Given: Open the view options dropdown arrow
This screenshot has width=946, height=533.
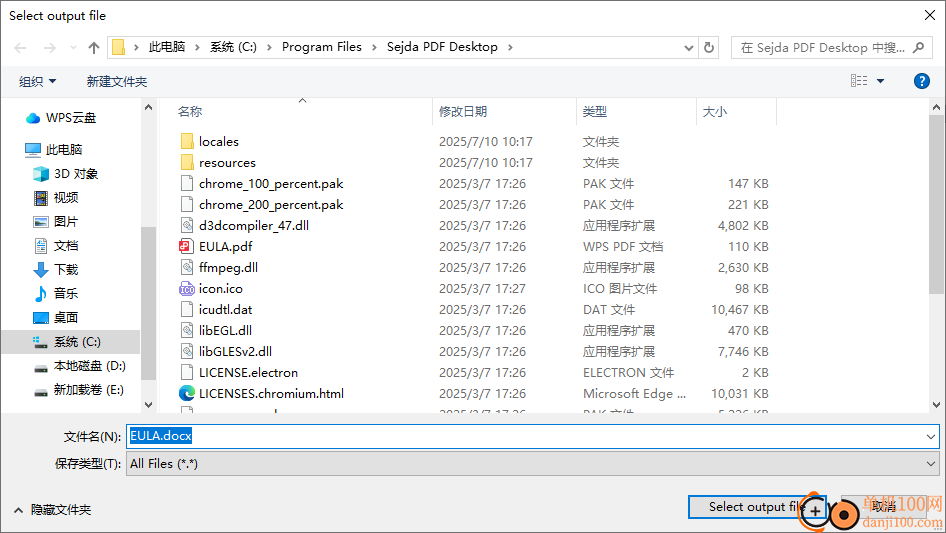Looking at the screenshot, I should click(x=880, y=81).
